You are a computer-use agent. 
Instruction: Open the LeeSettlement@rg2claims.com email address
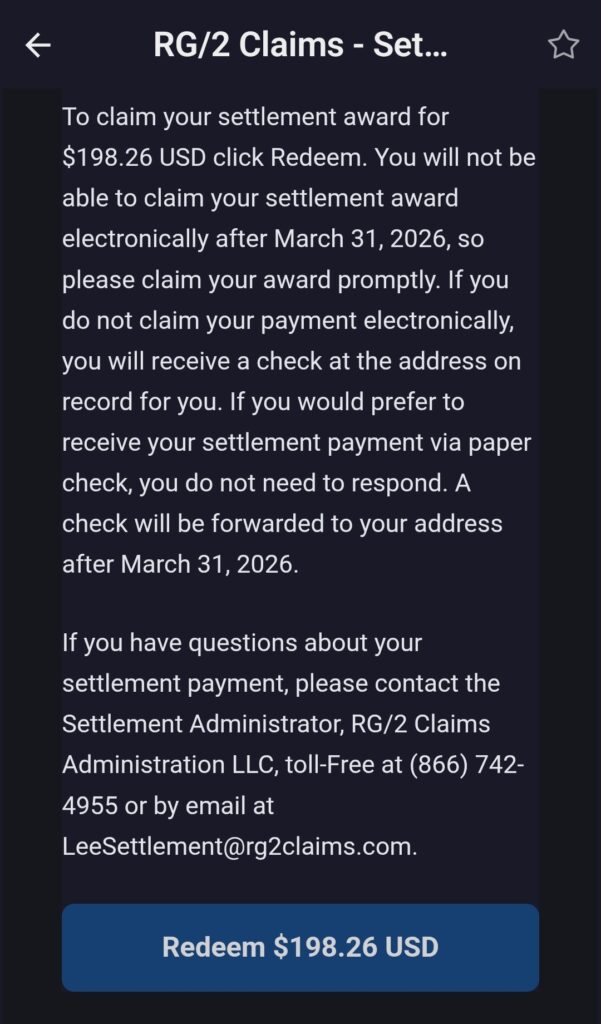click(x=239, y=847)
